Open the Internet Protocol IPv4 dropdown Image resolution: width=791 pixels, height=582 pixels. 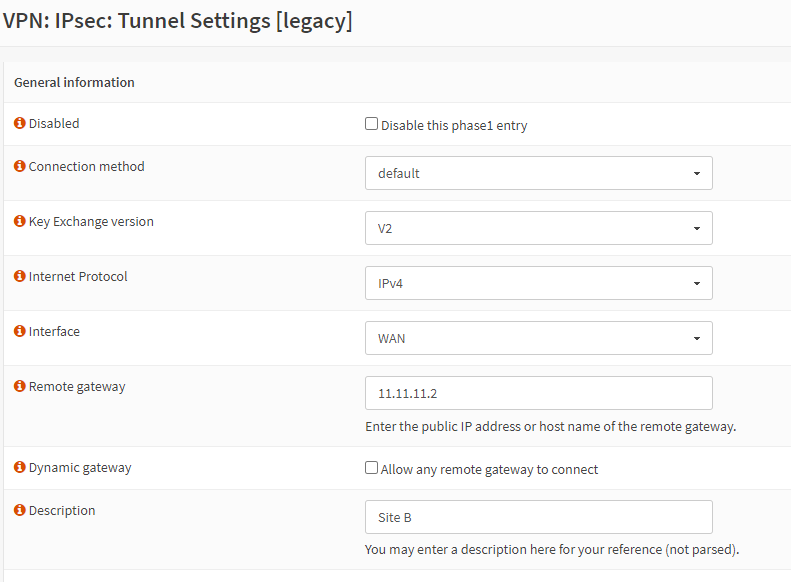(538, 283)
